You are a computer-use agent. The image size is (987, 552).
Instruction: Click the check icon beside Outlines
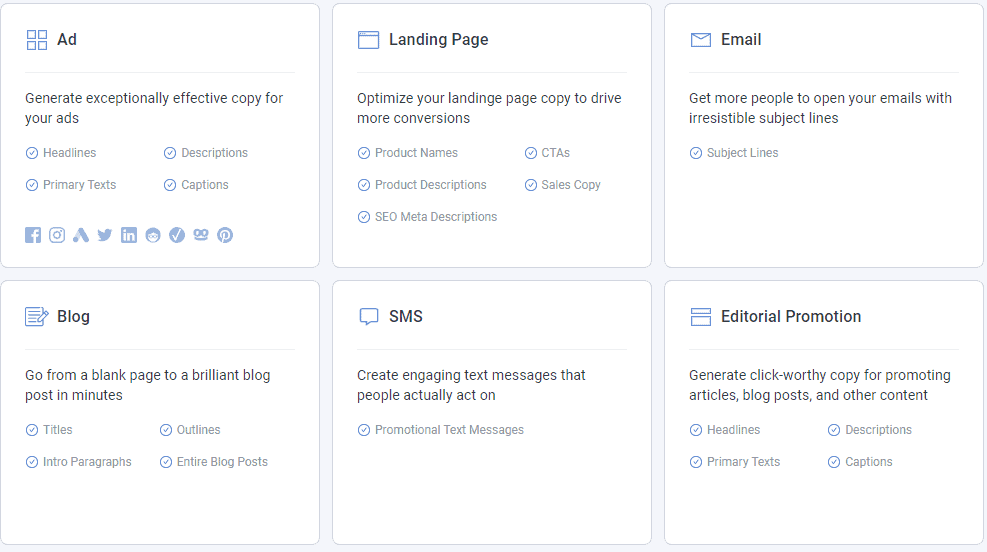[166, 430]
